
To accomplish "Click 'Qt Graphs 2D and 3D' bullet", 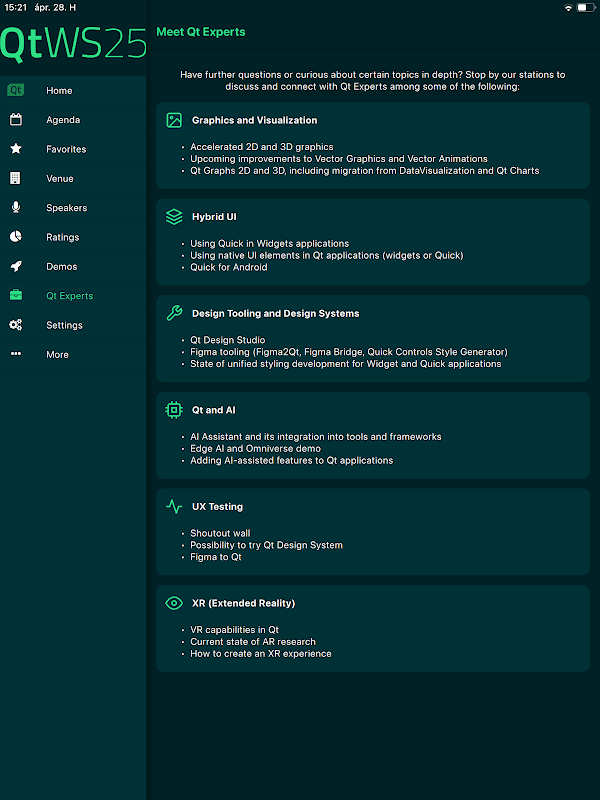I will 365,170.
